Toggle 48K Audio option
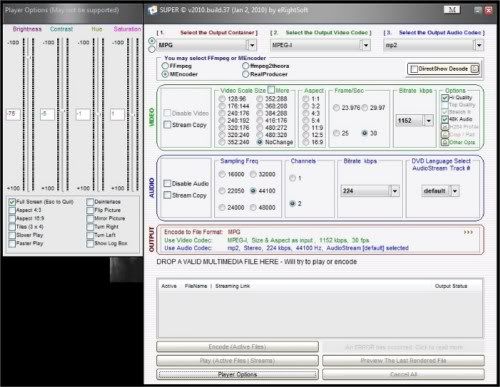Viewport: 500px width, 387px height. pos(445,119)
